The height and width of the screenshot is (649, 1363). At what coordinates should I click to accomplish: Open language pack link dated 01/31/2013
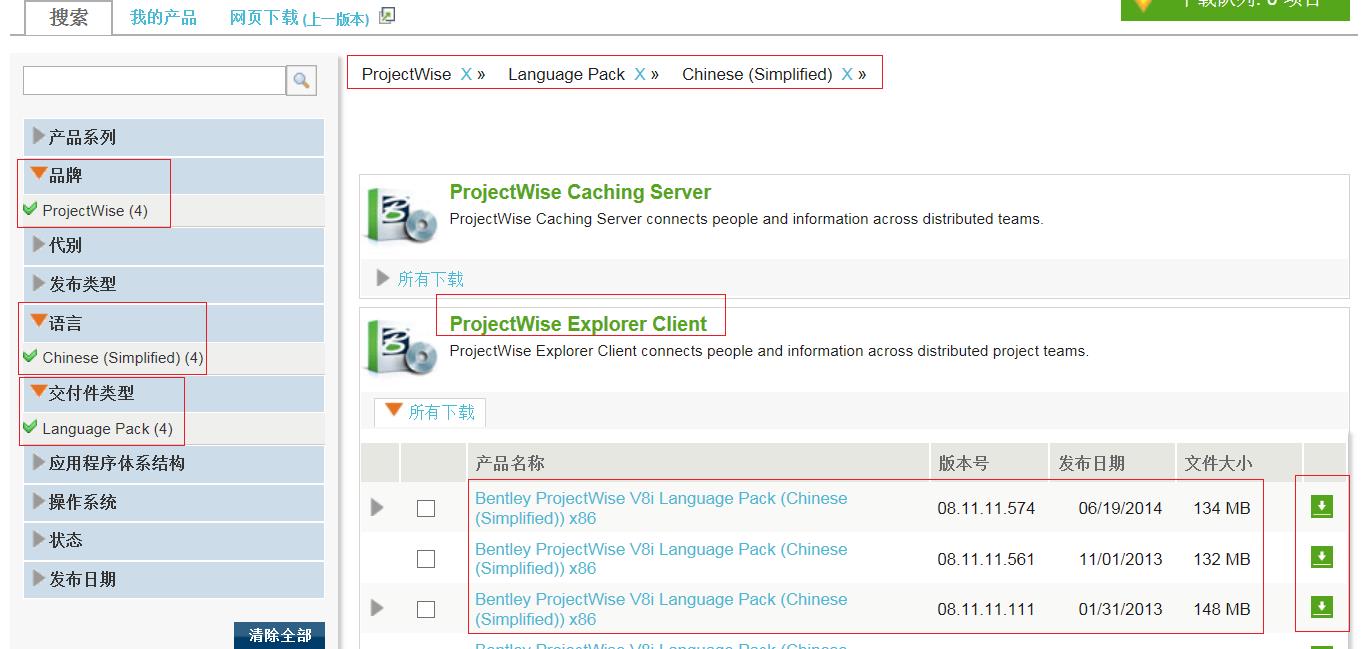pos(661,609)
